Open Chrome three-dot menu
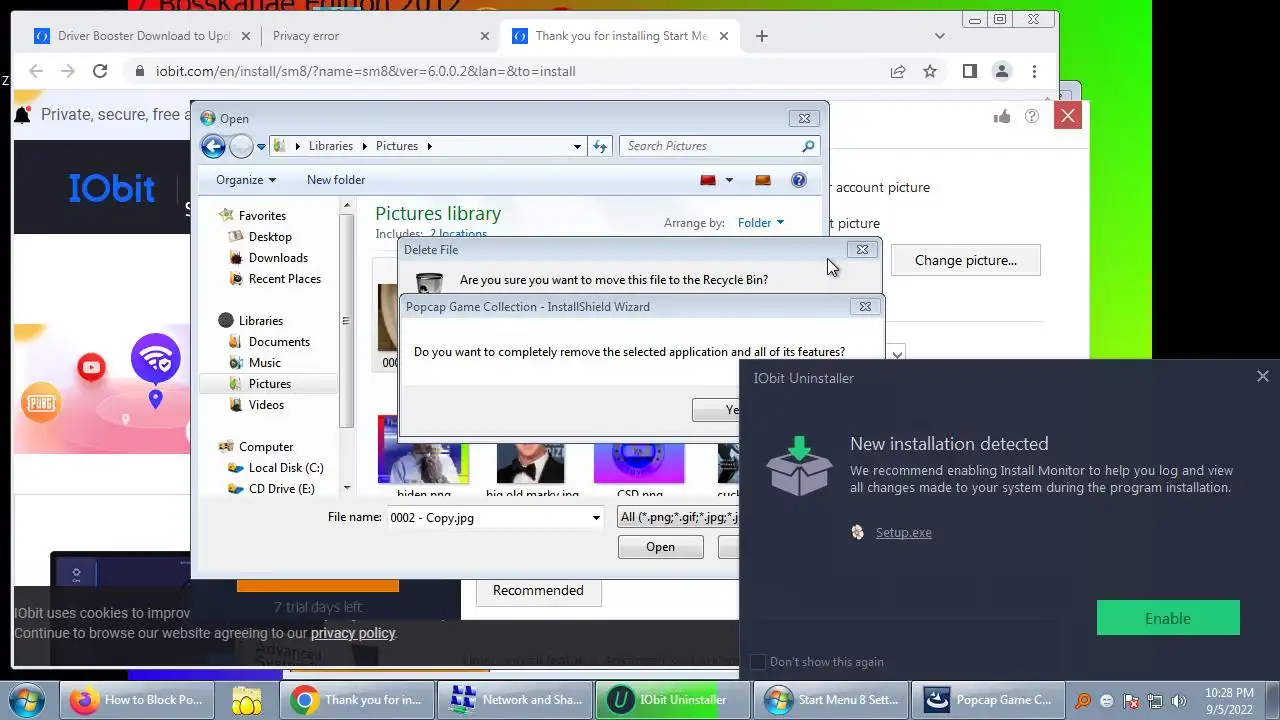 click(1034, 71)
